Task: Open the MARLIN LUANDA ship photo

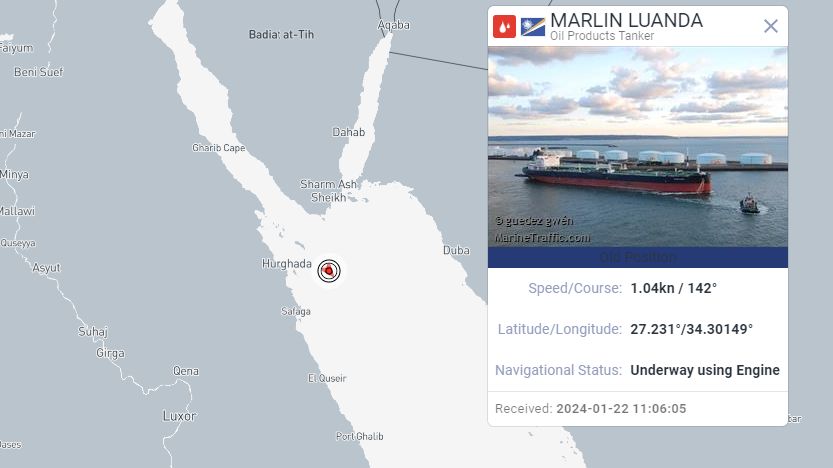Action: tap(638, 147)
